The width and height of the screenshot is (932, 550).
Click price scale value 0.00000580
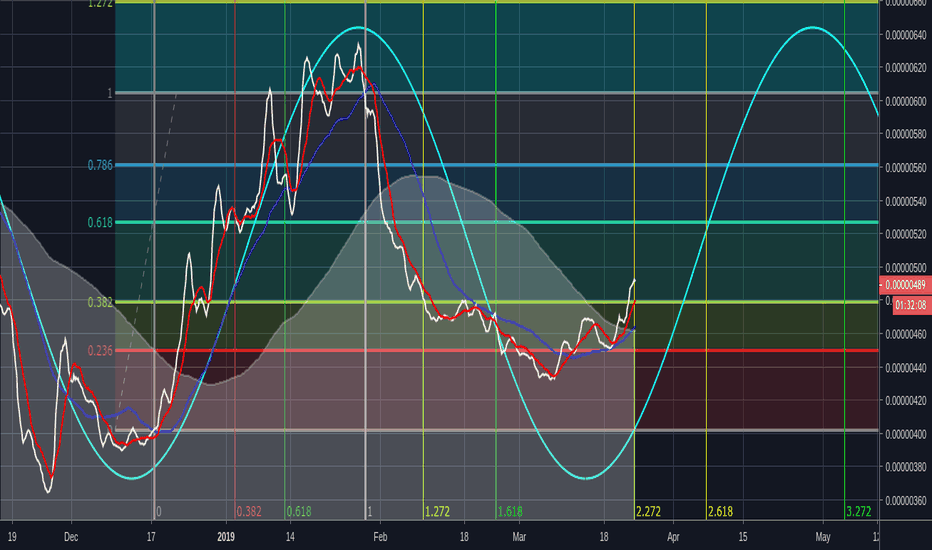tap(906, 134)
